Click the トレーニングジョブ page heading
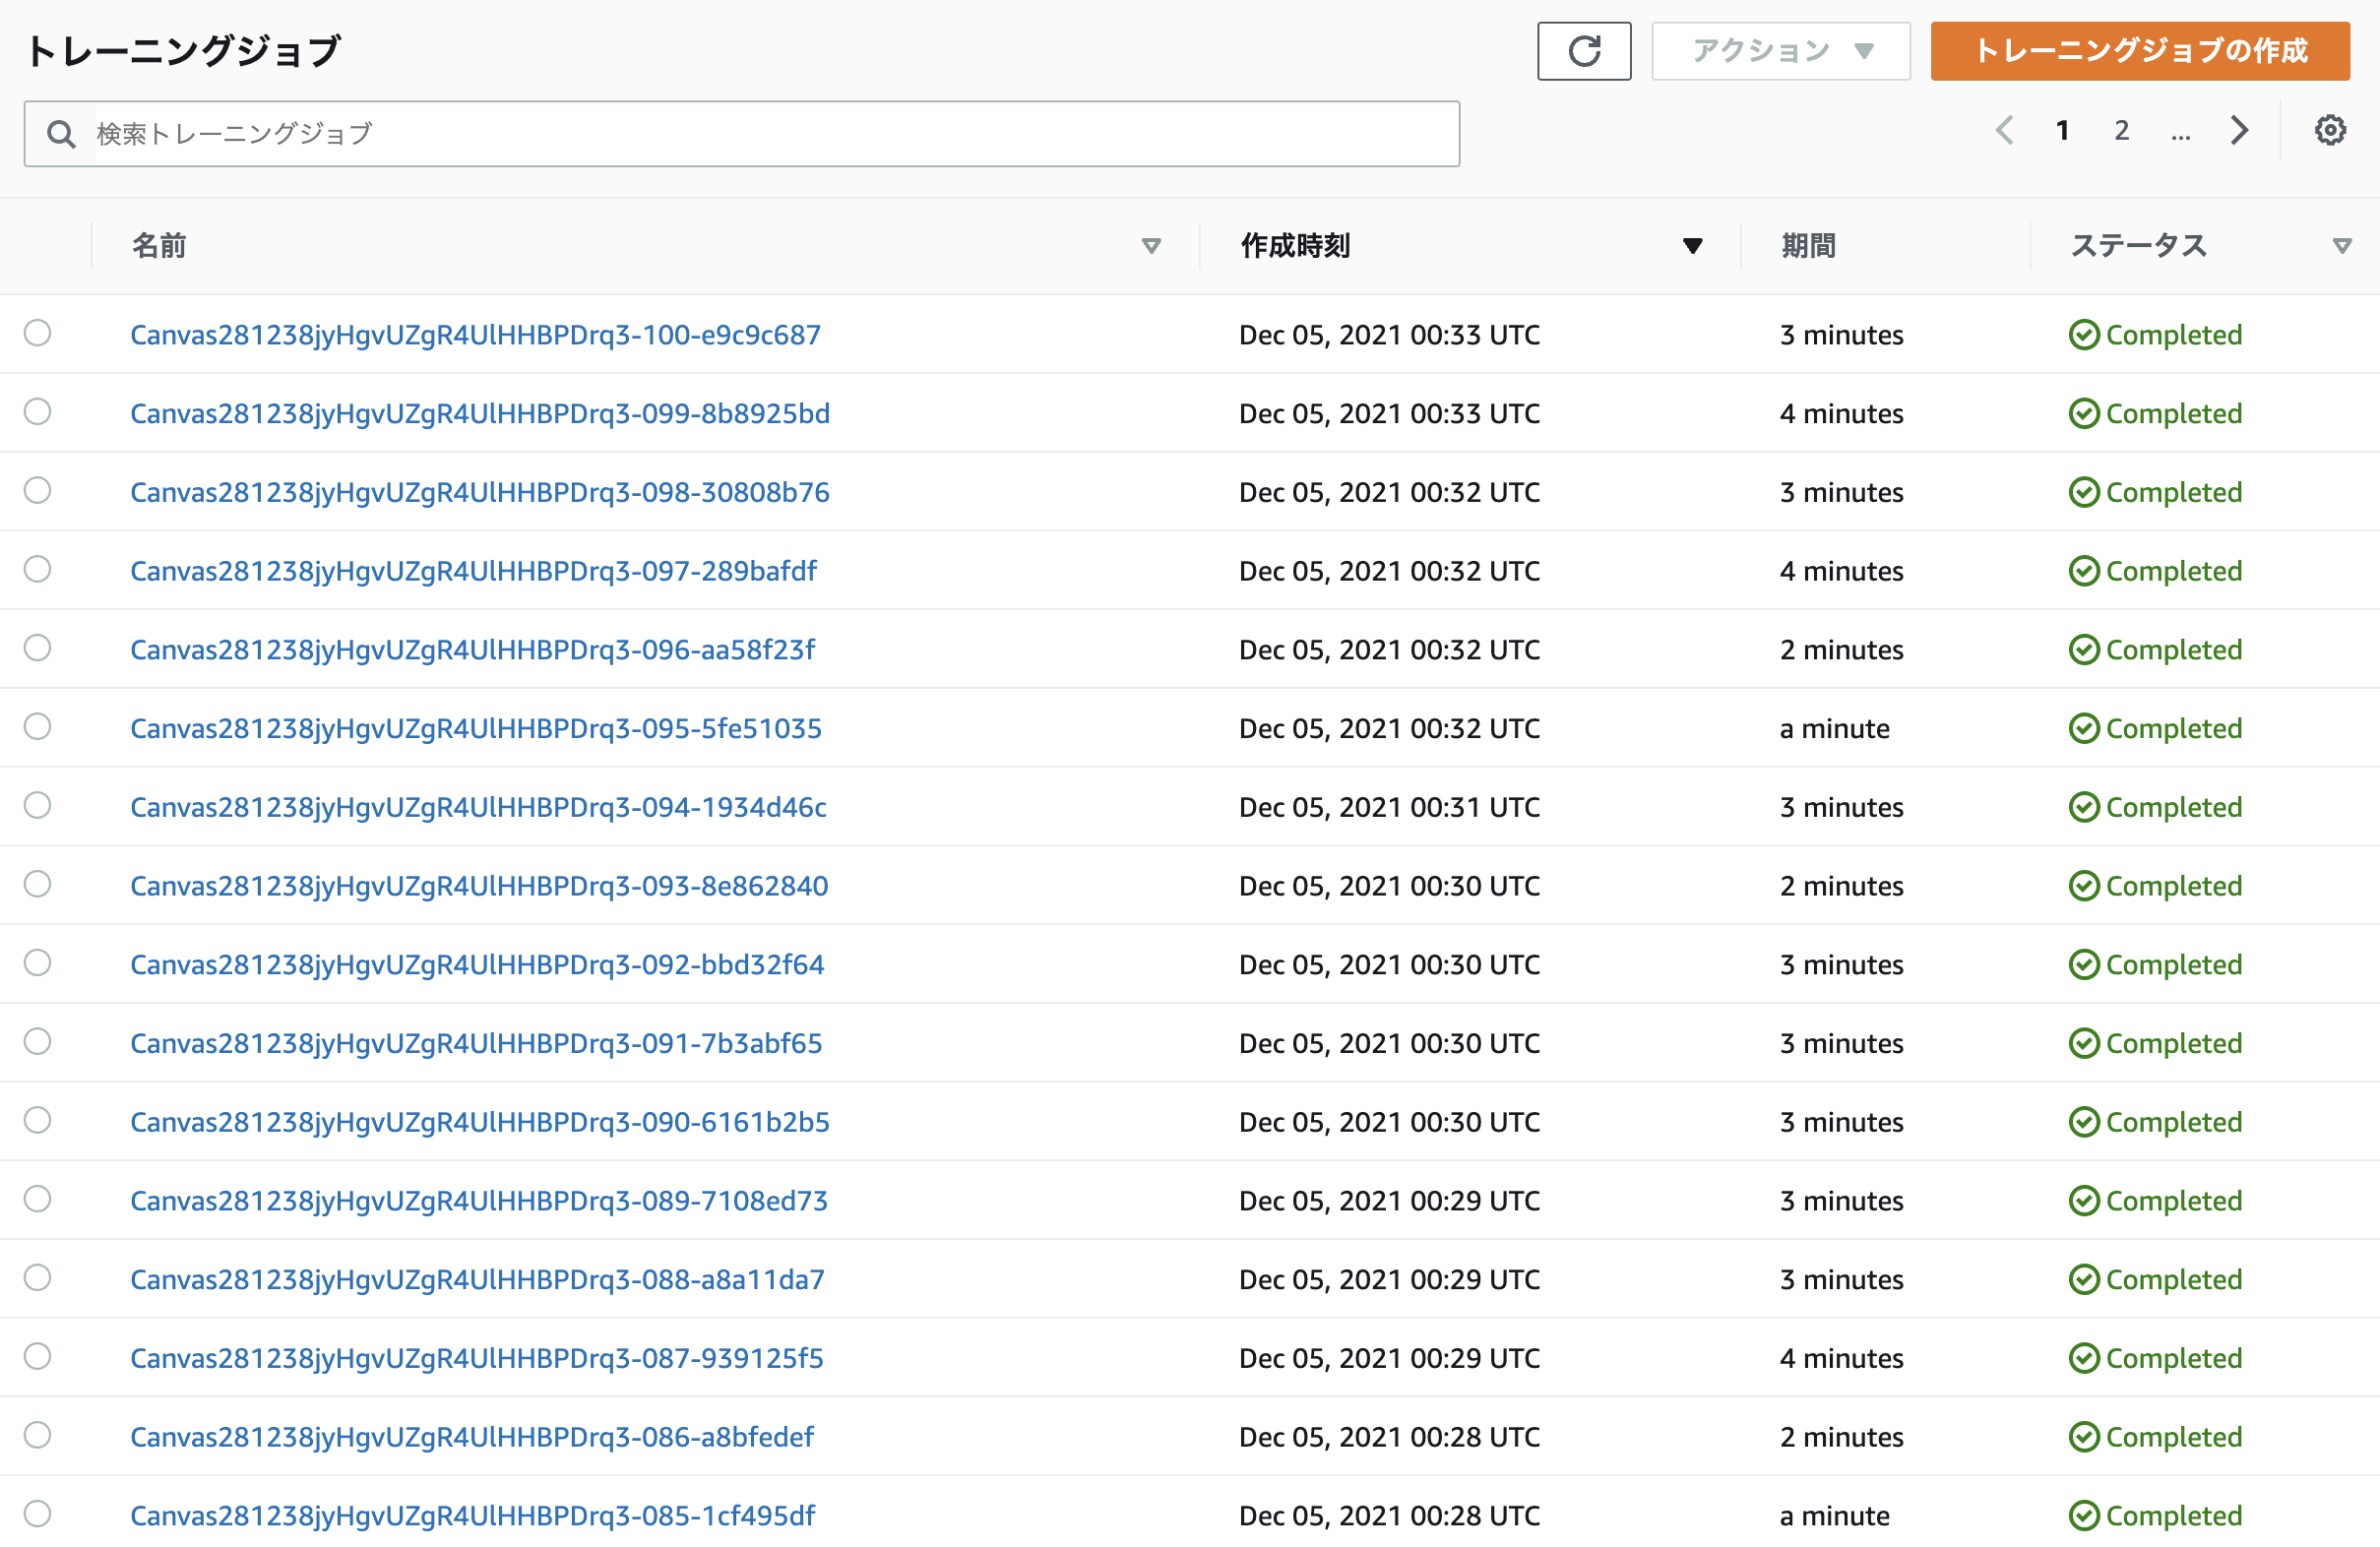Image resolution: width=2380 pixels, height=1547 pixels. click(183, 51)
